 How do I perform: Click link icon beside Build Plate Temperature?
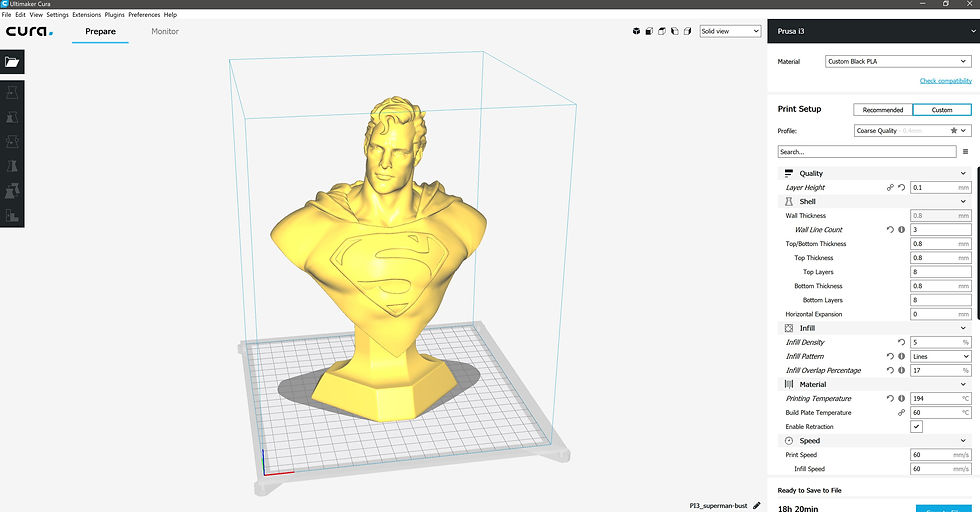point(901,413)
